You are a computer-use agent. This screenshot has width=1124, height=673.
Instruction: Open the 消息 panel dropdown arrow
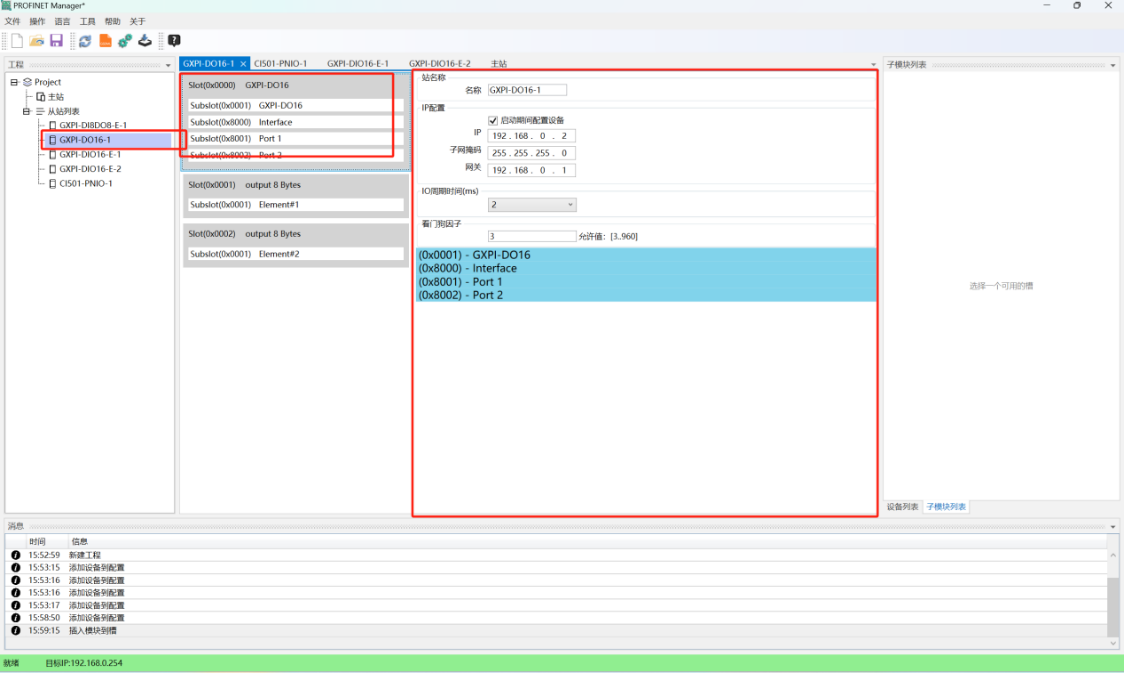click(x=1113, y=527)
